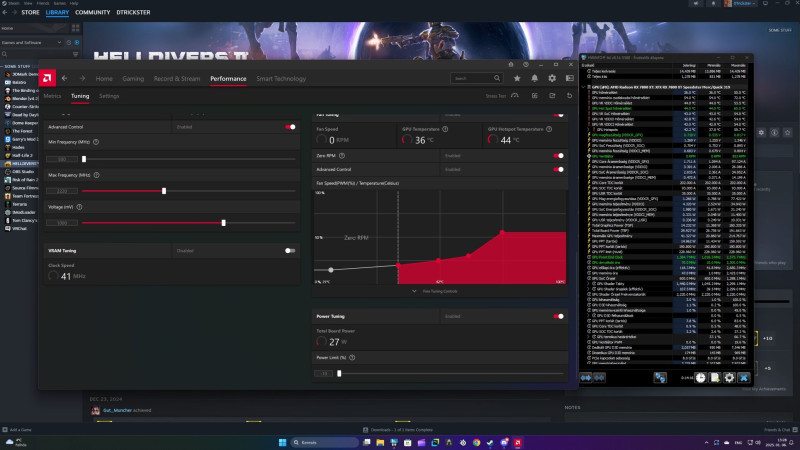Toggle Zero RPM switch
The height and width of the screenshot is (450, 800).
[559, 156]
